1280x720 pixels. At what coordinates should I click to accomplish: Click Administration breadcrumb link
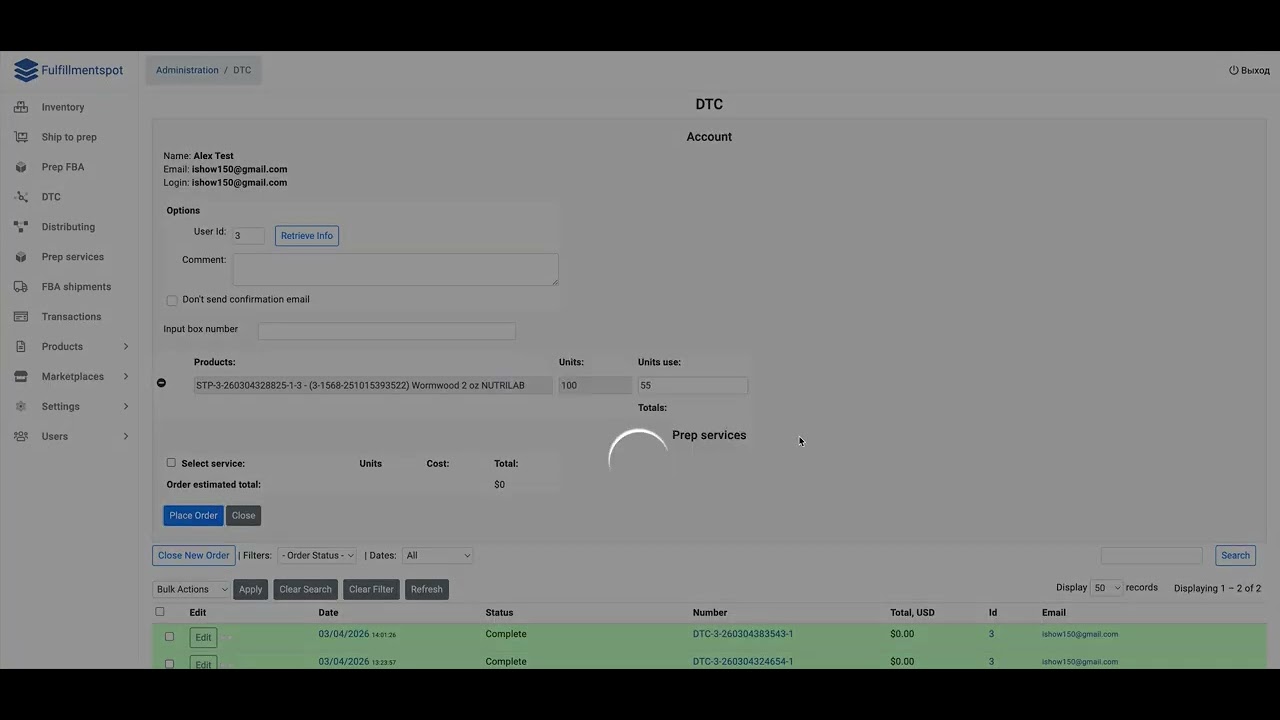point(187,70)
